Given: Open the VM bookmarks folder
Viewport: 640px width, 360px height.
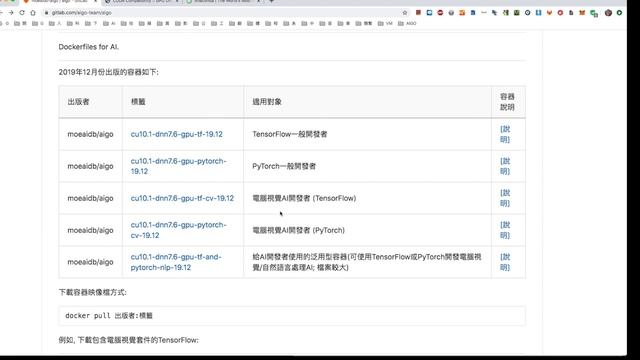Looking at the screenshot, I should [x=385, y=23].
